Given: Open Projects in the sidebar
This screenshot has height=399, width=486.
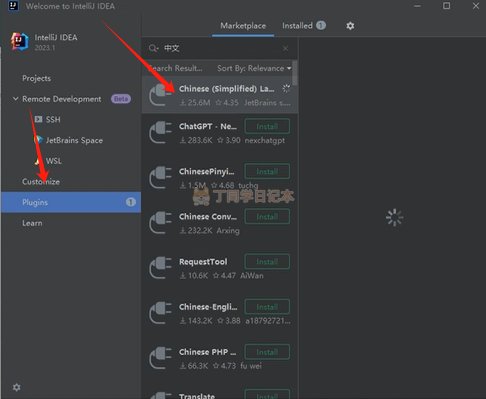Looking at the screenshot, I should coord(37,78).
